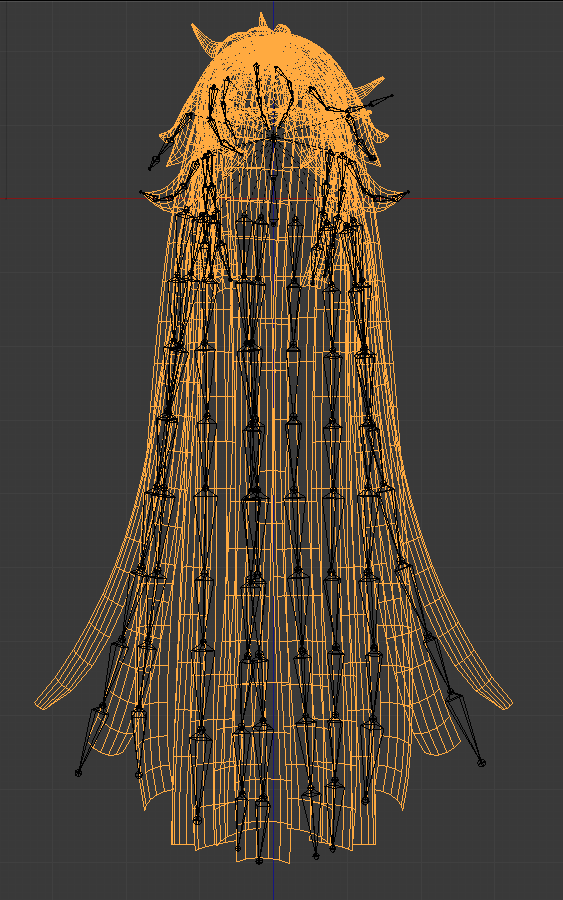The width and height of the screenshot is (563, 900).
Task: Select the long orange hair mesh wireframe
Action: click(x=274, y=437)
